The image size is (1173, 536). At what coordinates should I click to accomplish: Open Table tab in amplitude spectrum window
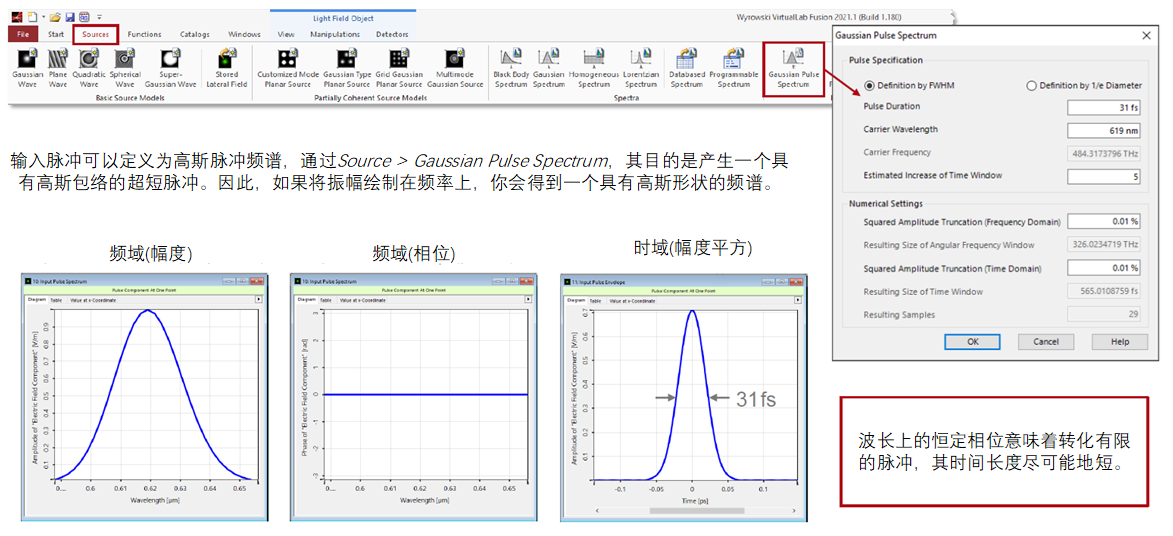click(x=56, y=299)
